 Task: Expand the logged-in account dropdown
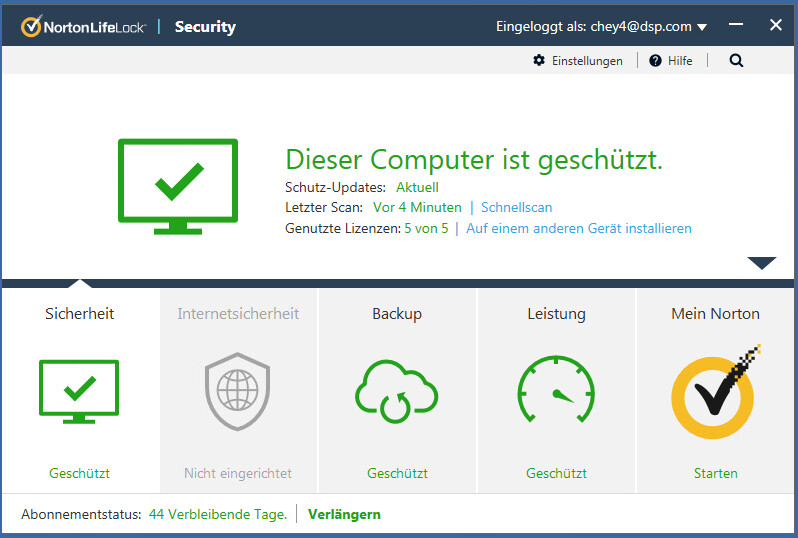point(701,27)
